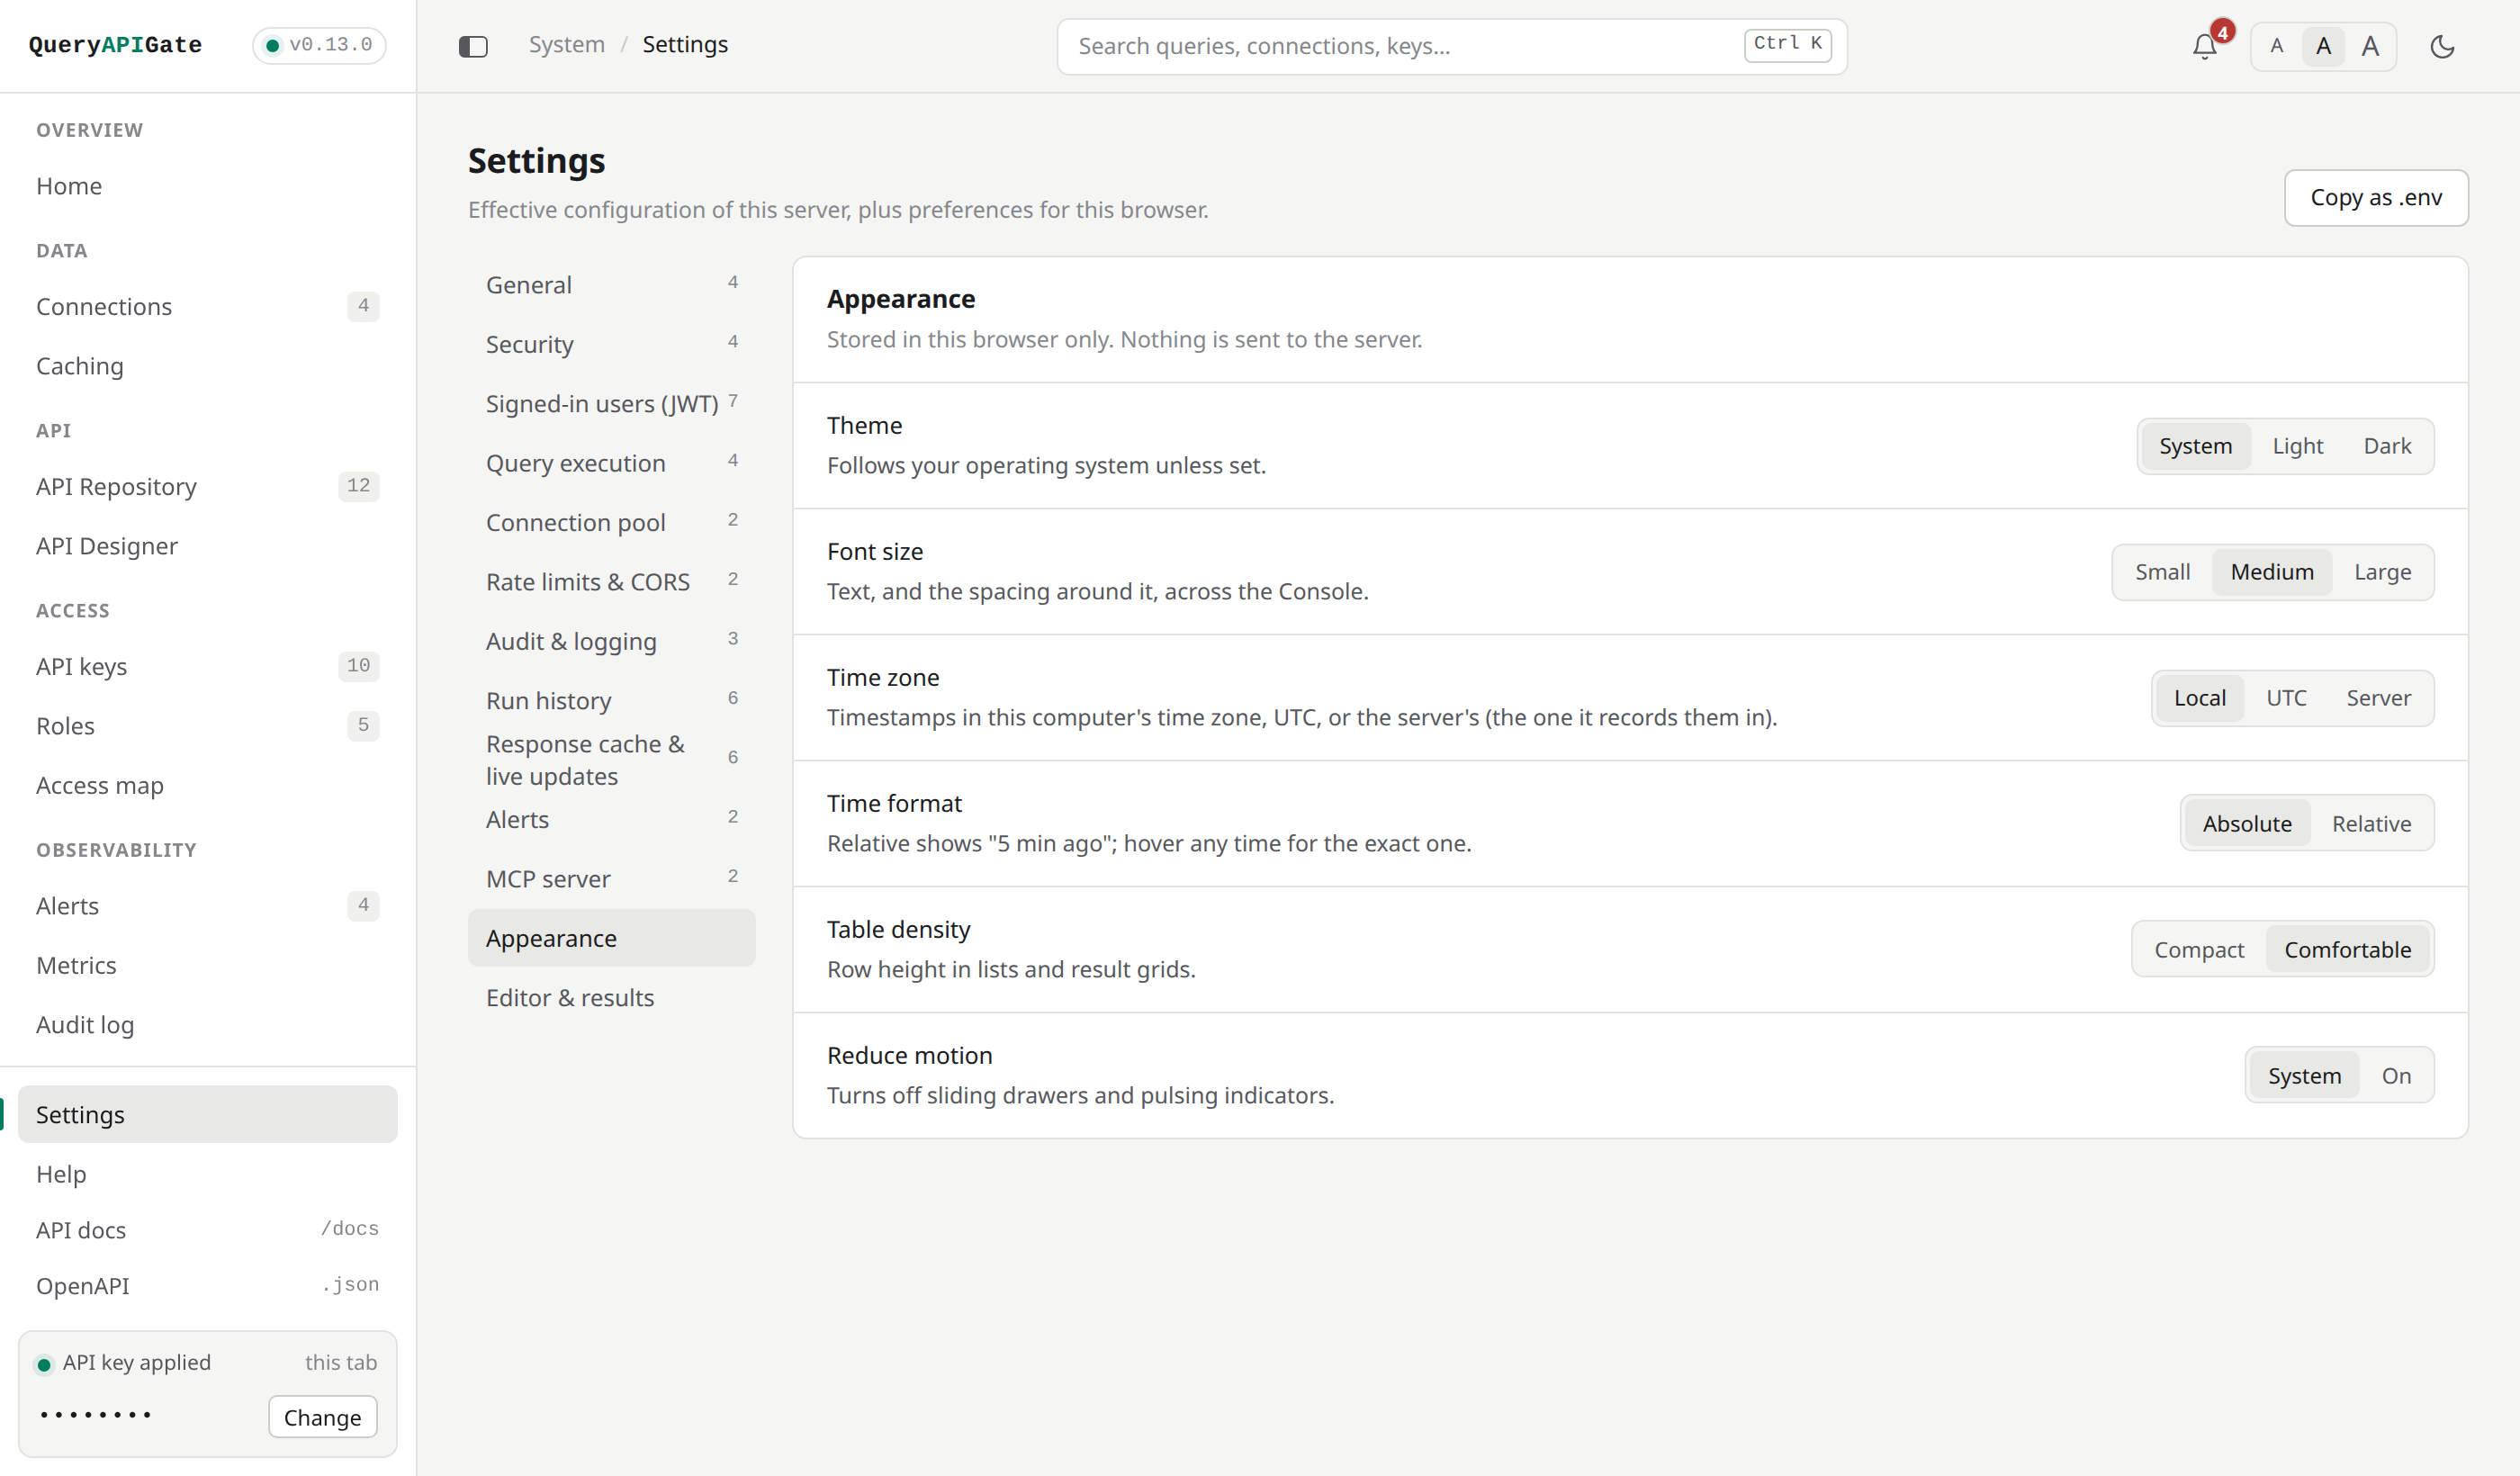
Task: Switch time zone to UTC
Action: [2286, 698]
